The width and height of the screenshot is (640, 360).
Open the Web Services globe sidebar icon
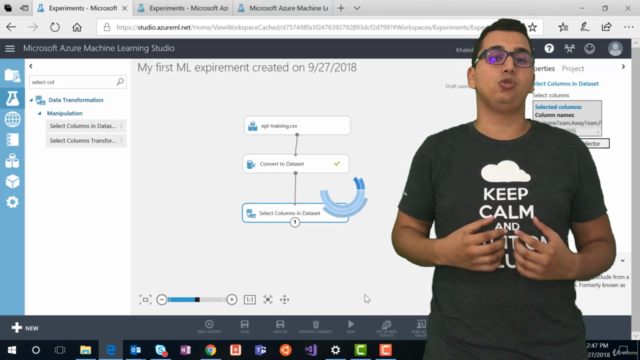(12, 119)
